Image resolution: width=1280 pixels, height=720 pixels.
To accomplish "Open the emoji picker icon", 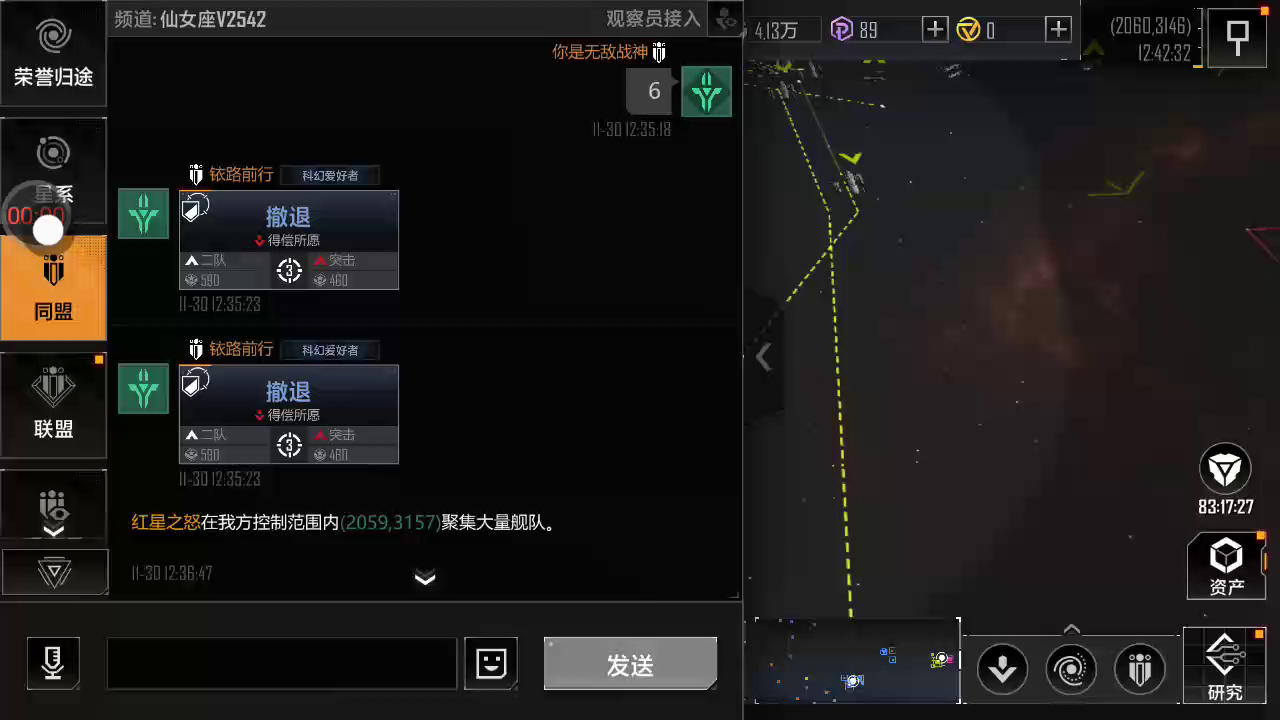I will point(491,663).
